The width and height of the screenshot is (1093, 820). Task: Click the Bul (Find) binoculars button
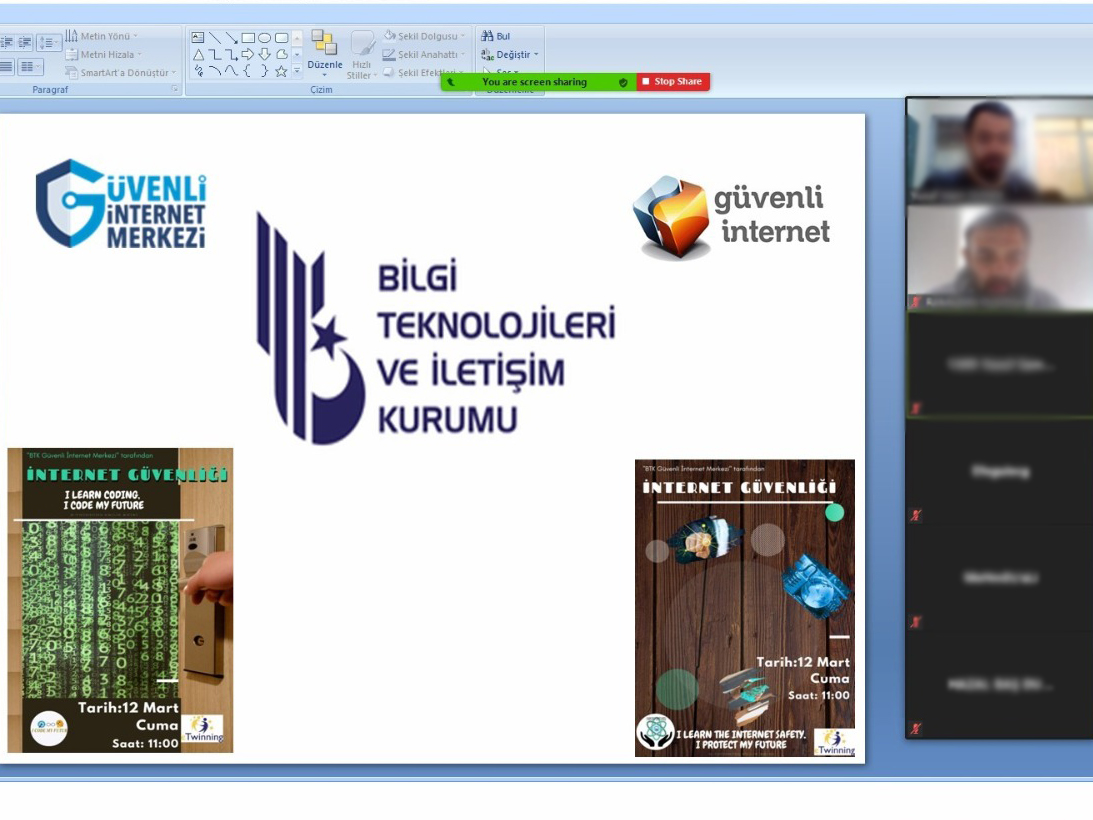point(496,36)
